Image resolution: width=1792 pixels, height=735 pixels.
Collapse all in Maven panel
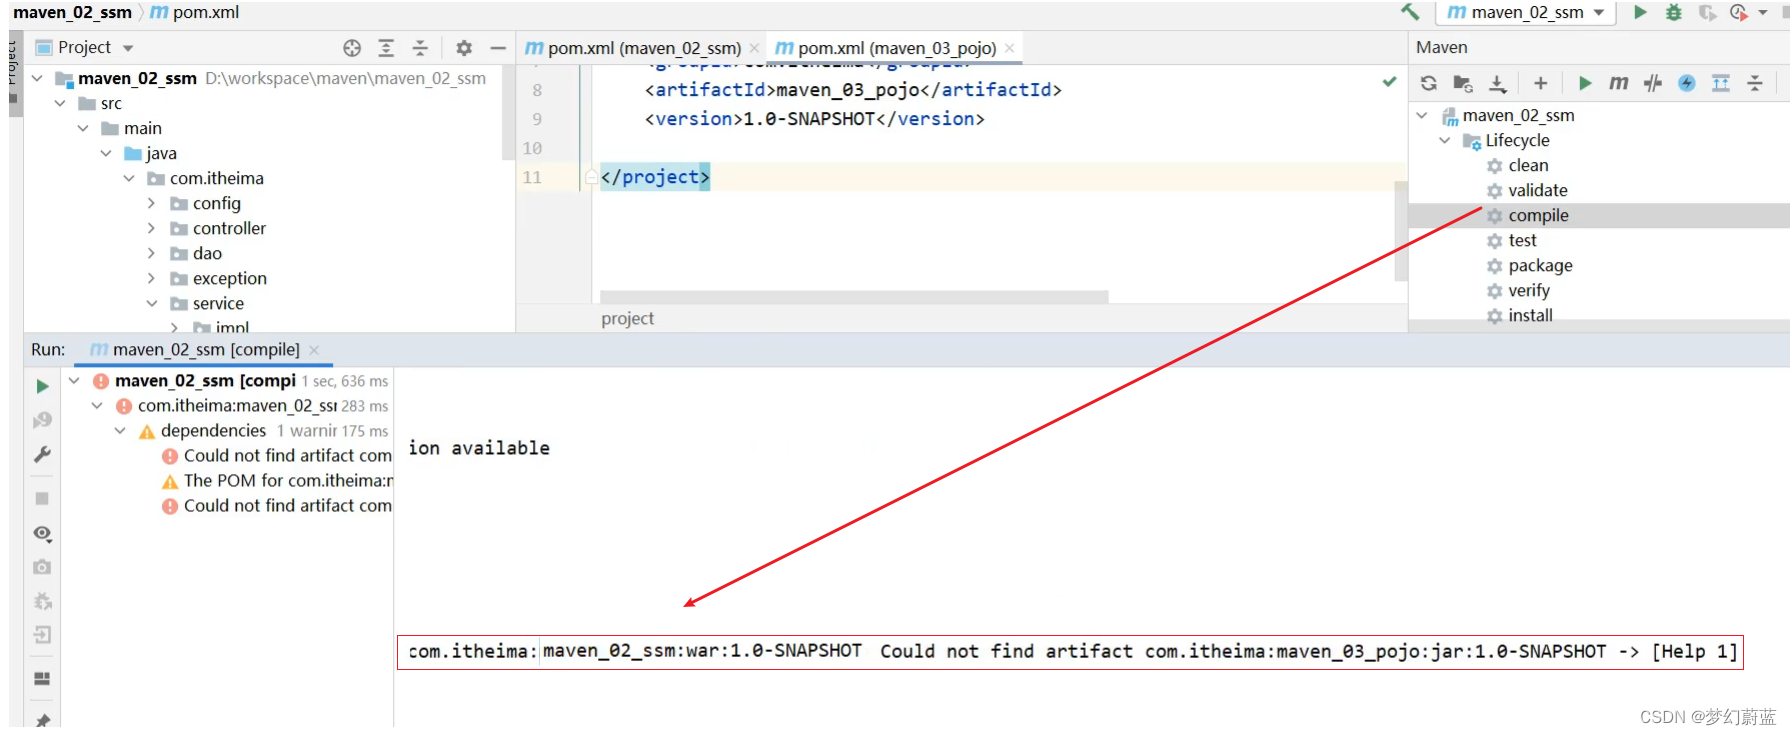pos(1755,83)
